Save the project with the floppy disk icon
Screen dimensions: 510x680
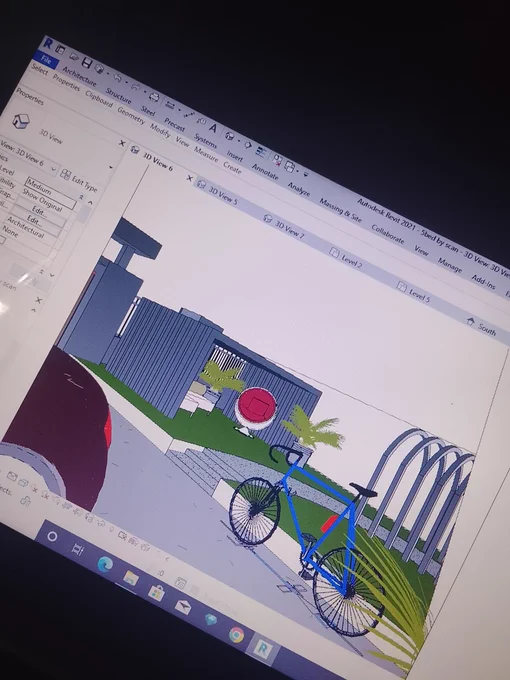point(87,63)
